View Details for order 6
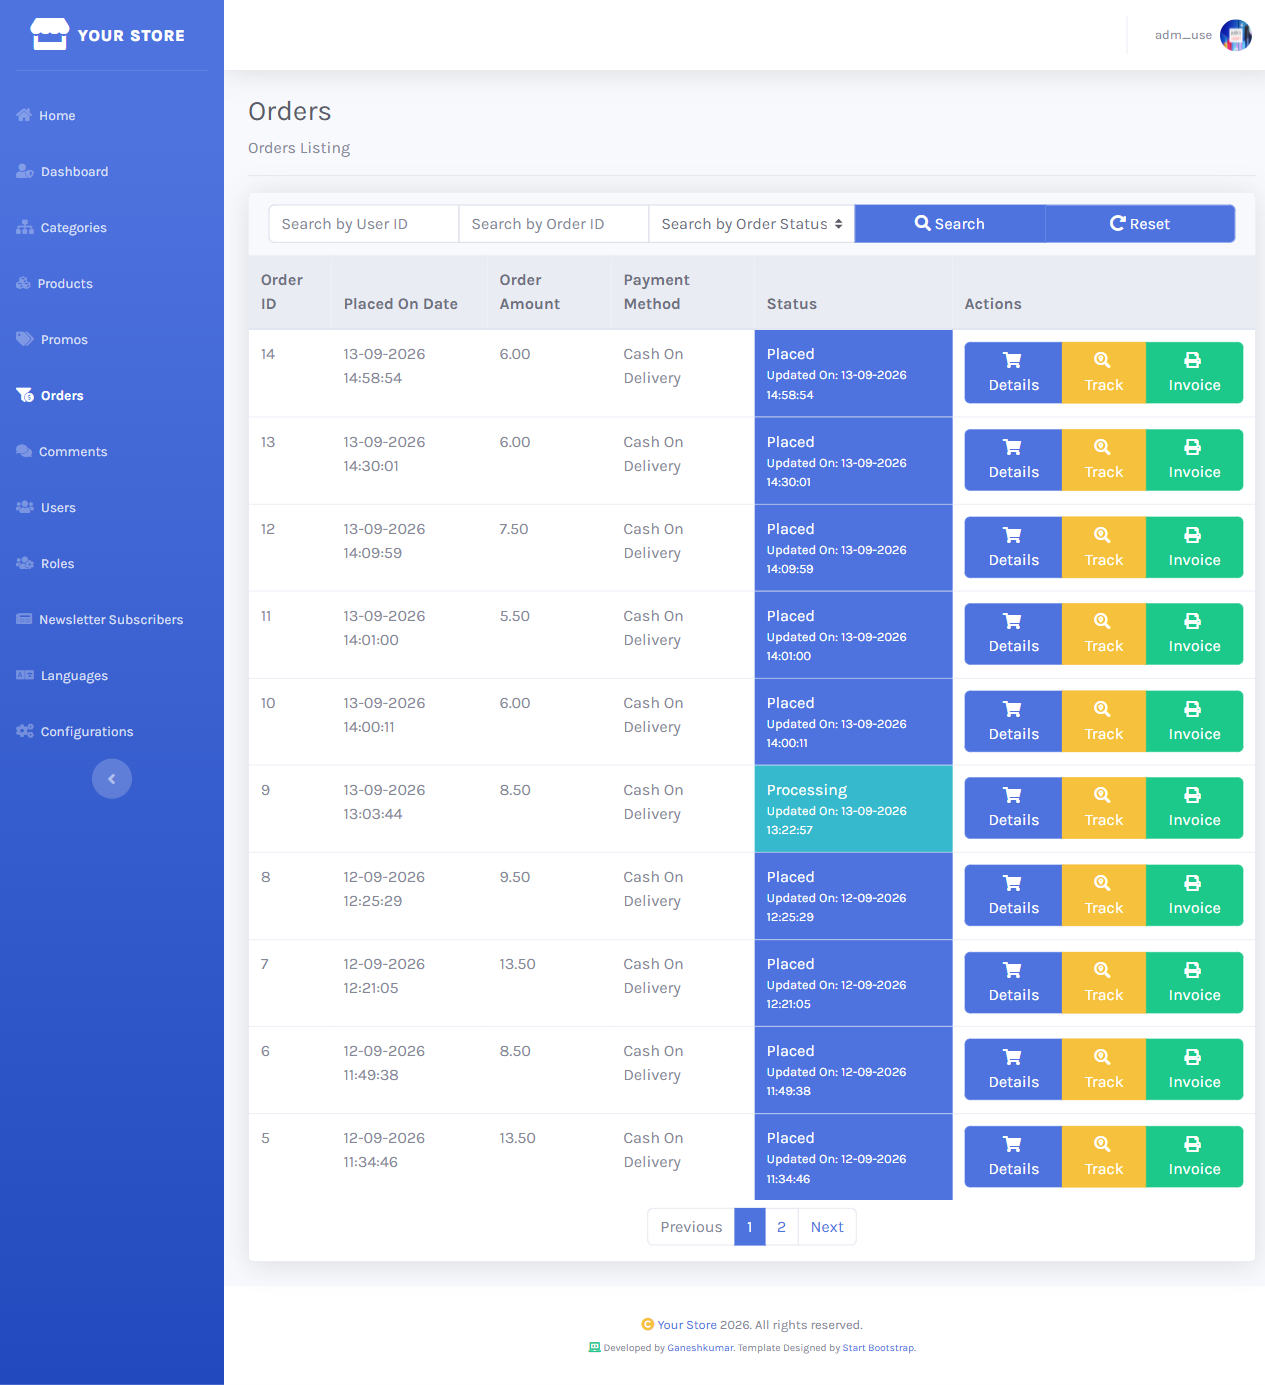Screen dimensions: 1265x1385 pos(1013,1069)
